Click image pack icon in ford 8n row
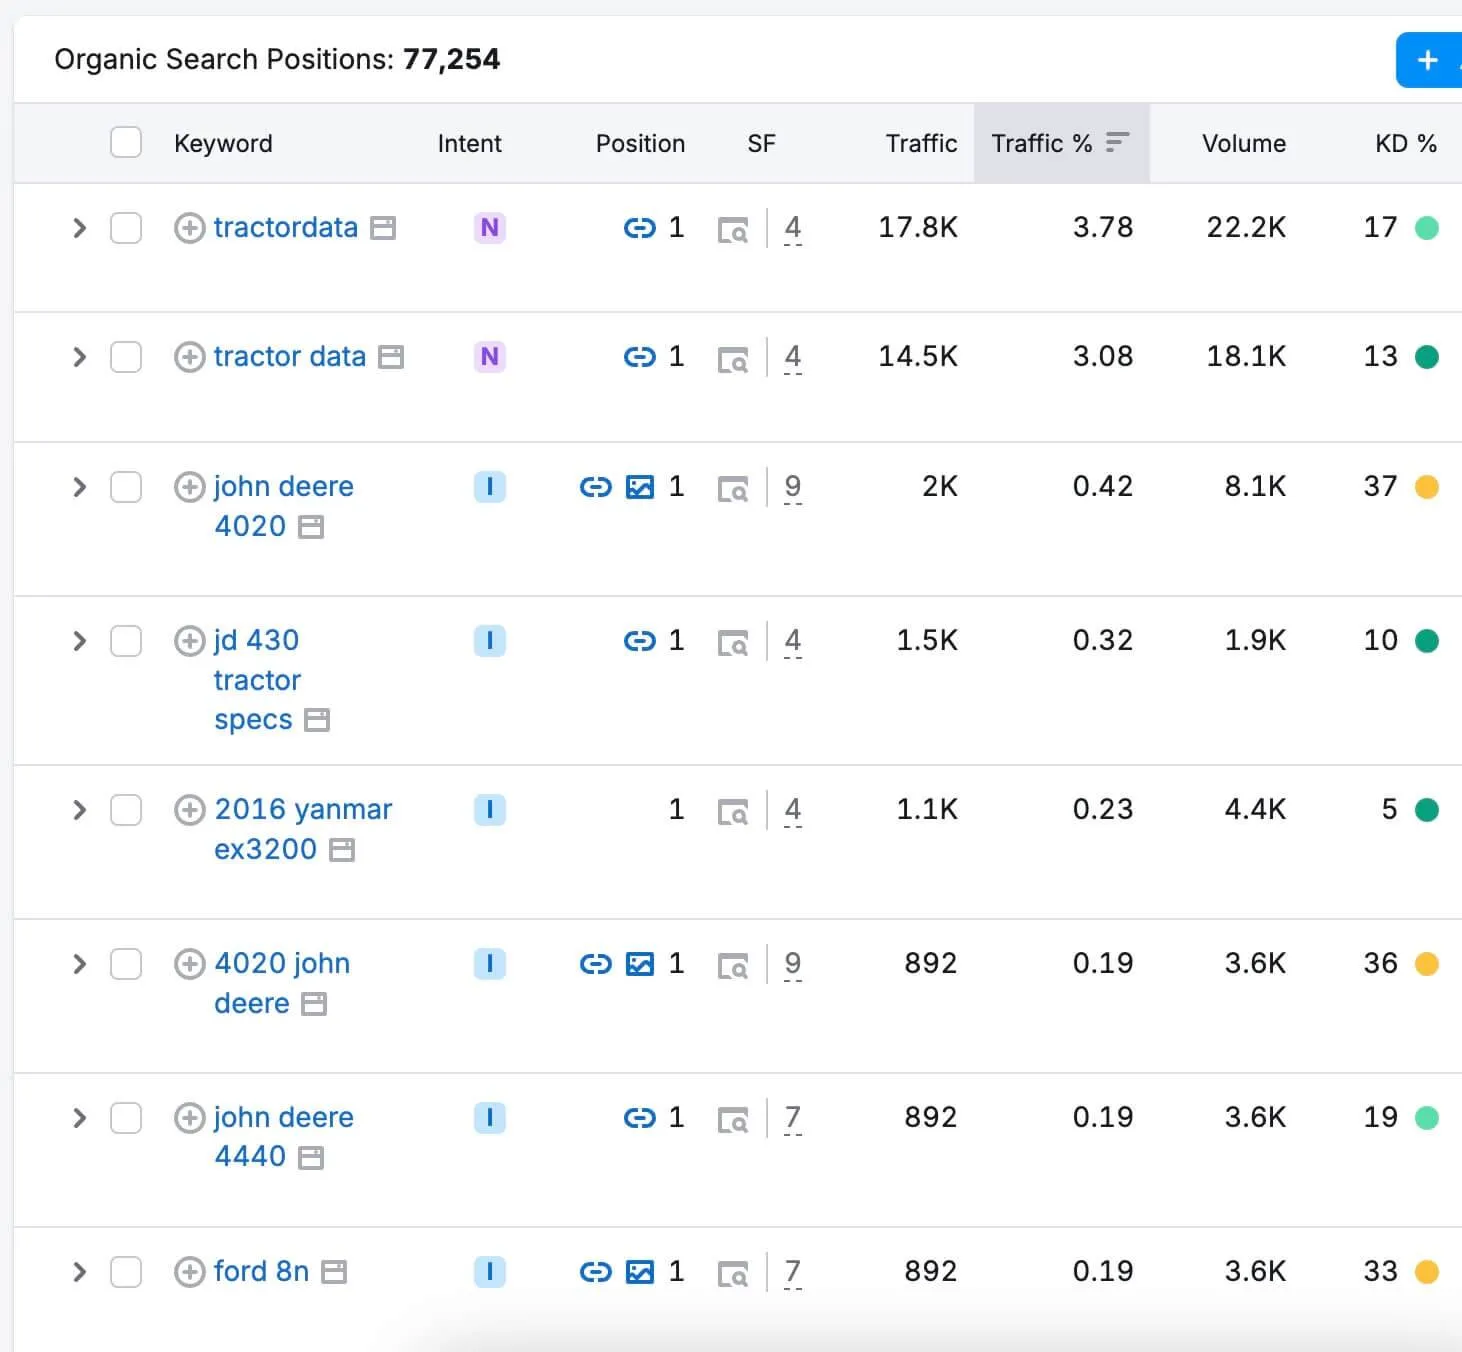The image size is (1462, 1352). [x=640, y=1272]
